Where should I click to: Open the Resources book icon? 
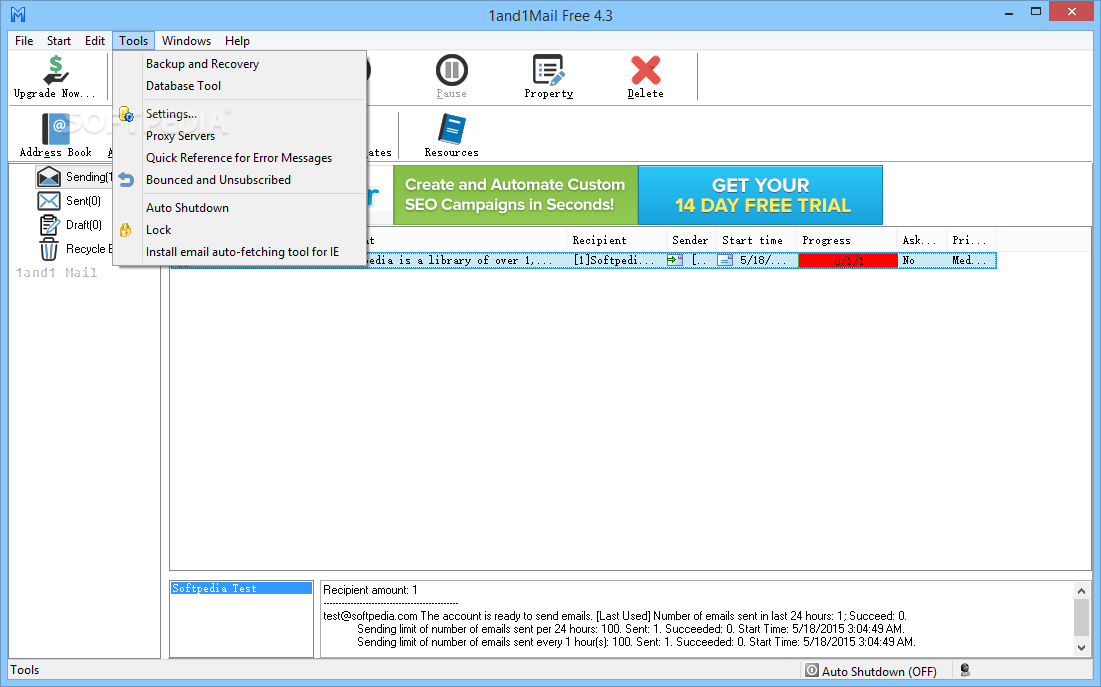[451, 129]
